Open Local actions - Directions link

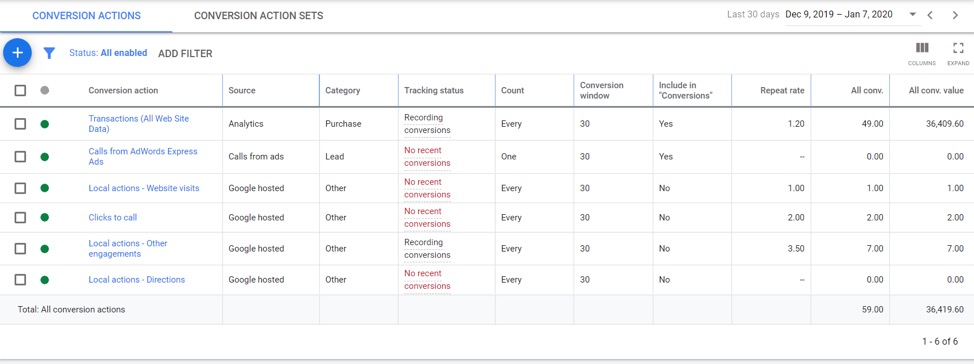tap(137, 280)
